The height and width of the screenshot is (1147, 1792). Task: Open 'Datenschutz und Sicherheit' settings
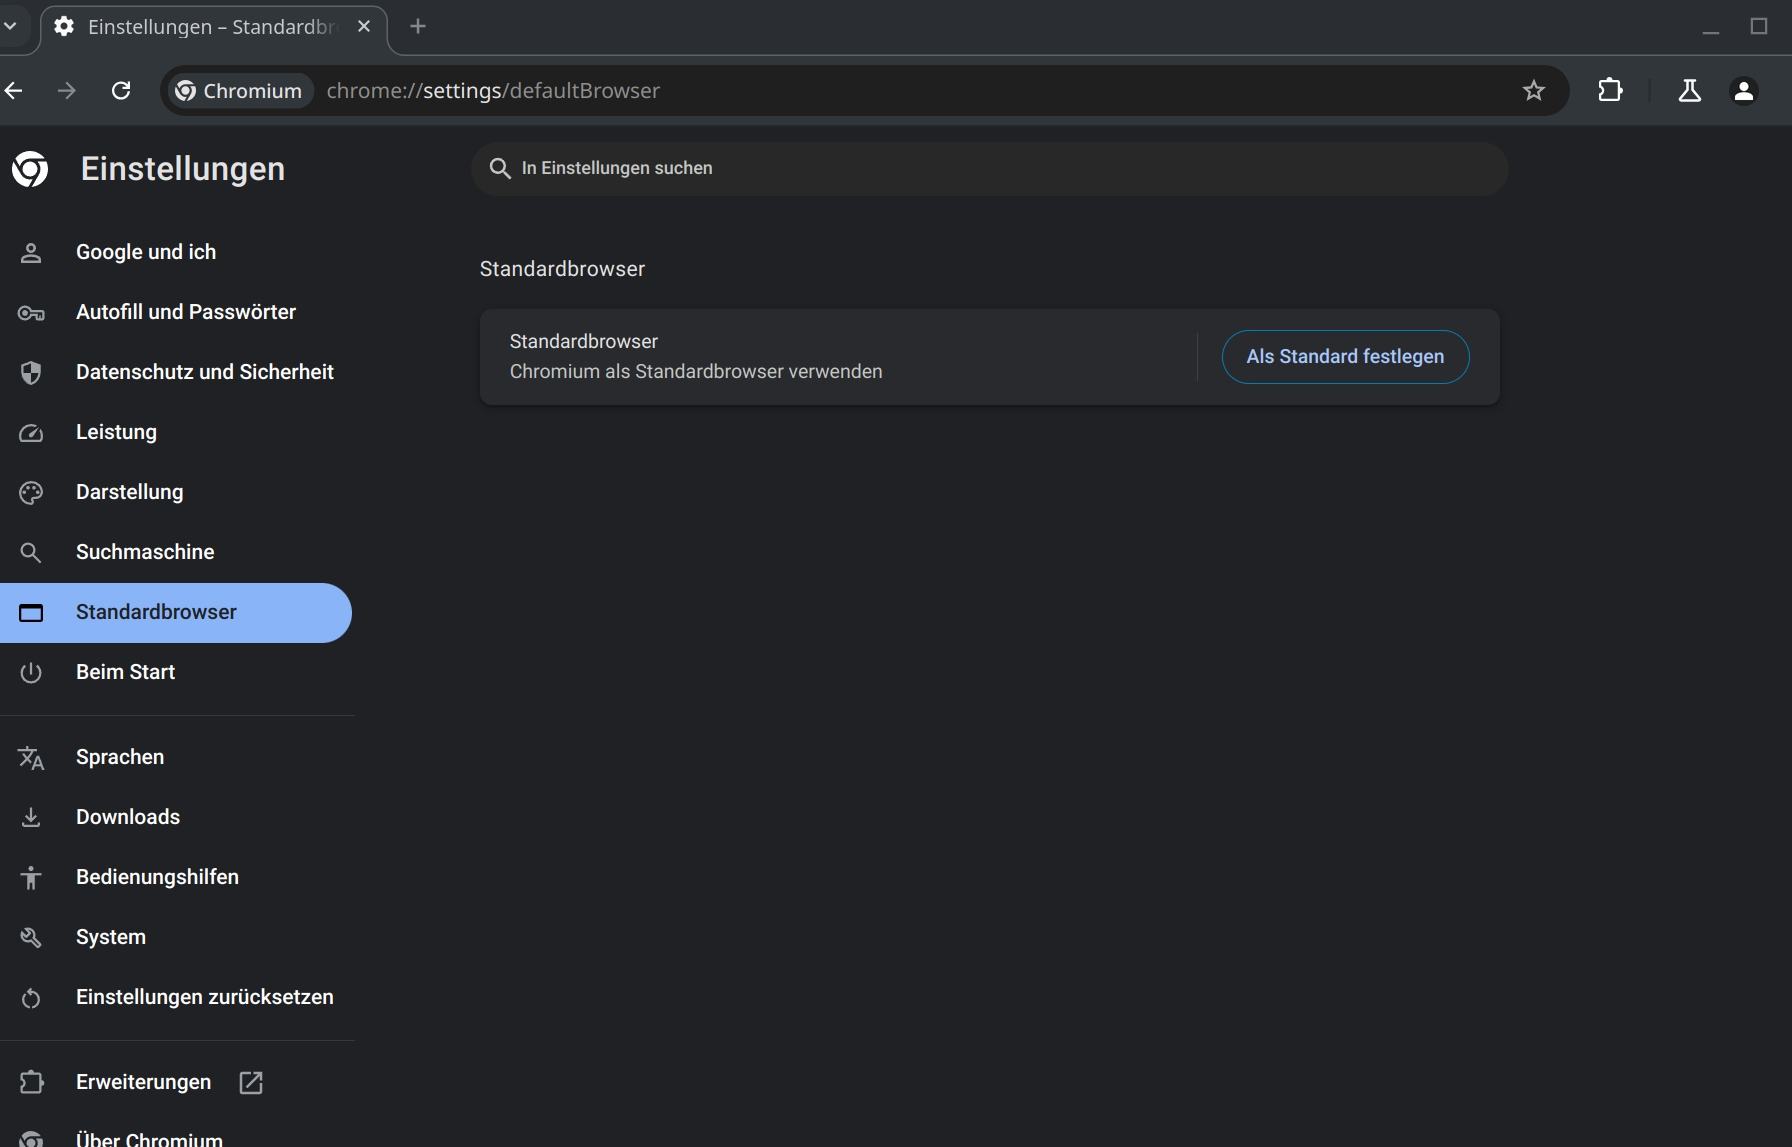(x=204, y=372)
